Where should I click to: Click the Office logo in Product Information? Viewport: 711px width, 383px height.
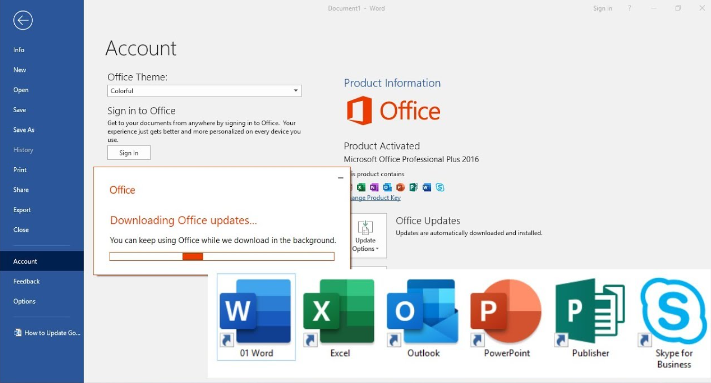tap(393, 111)
